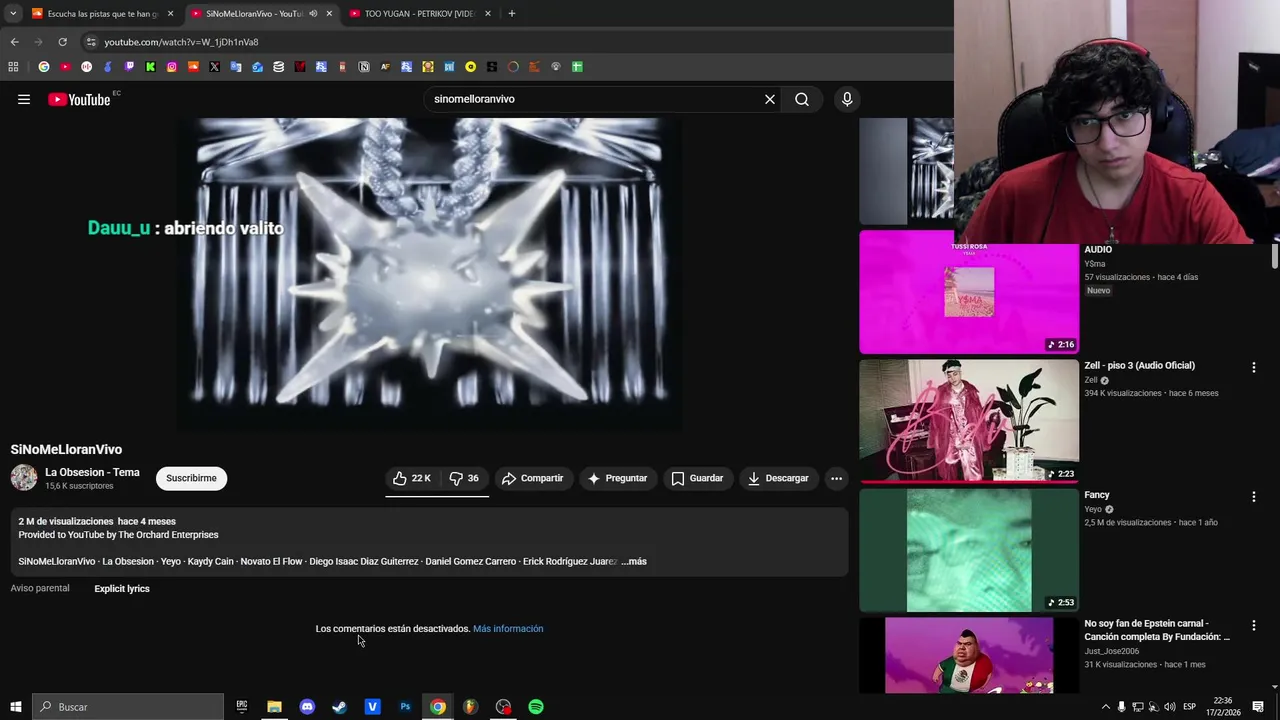Click the Chrome address bar URL
The height and width of the screenshot is (720, 1280).
click(181, 42)
